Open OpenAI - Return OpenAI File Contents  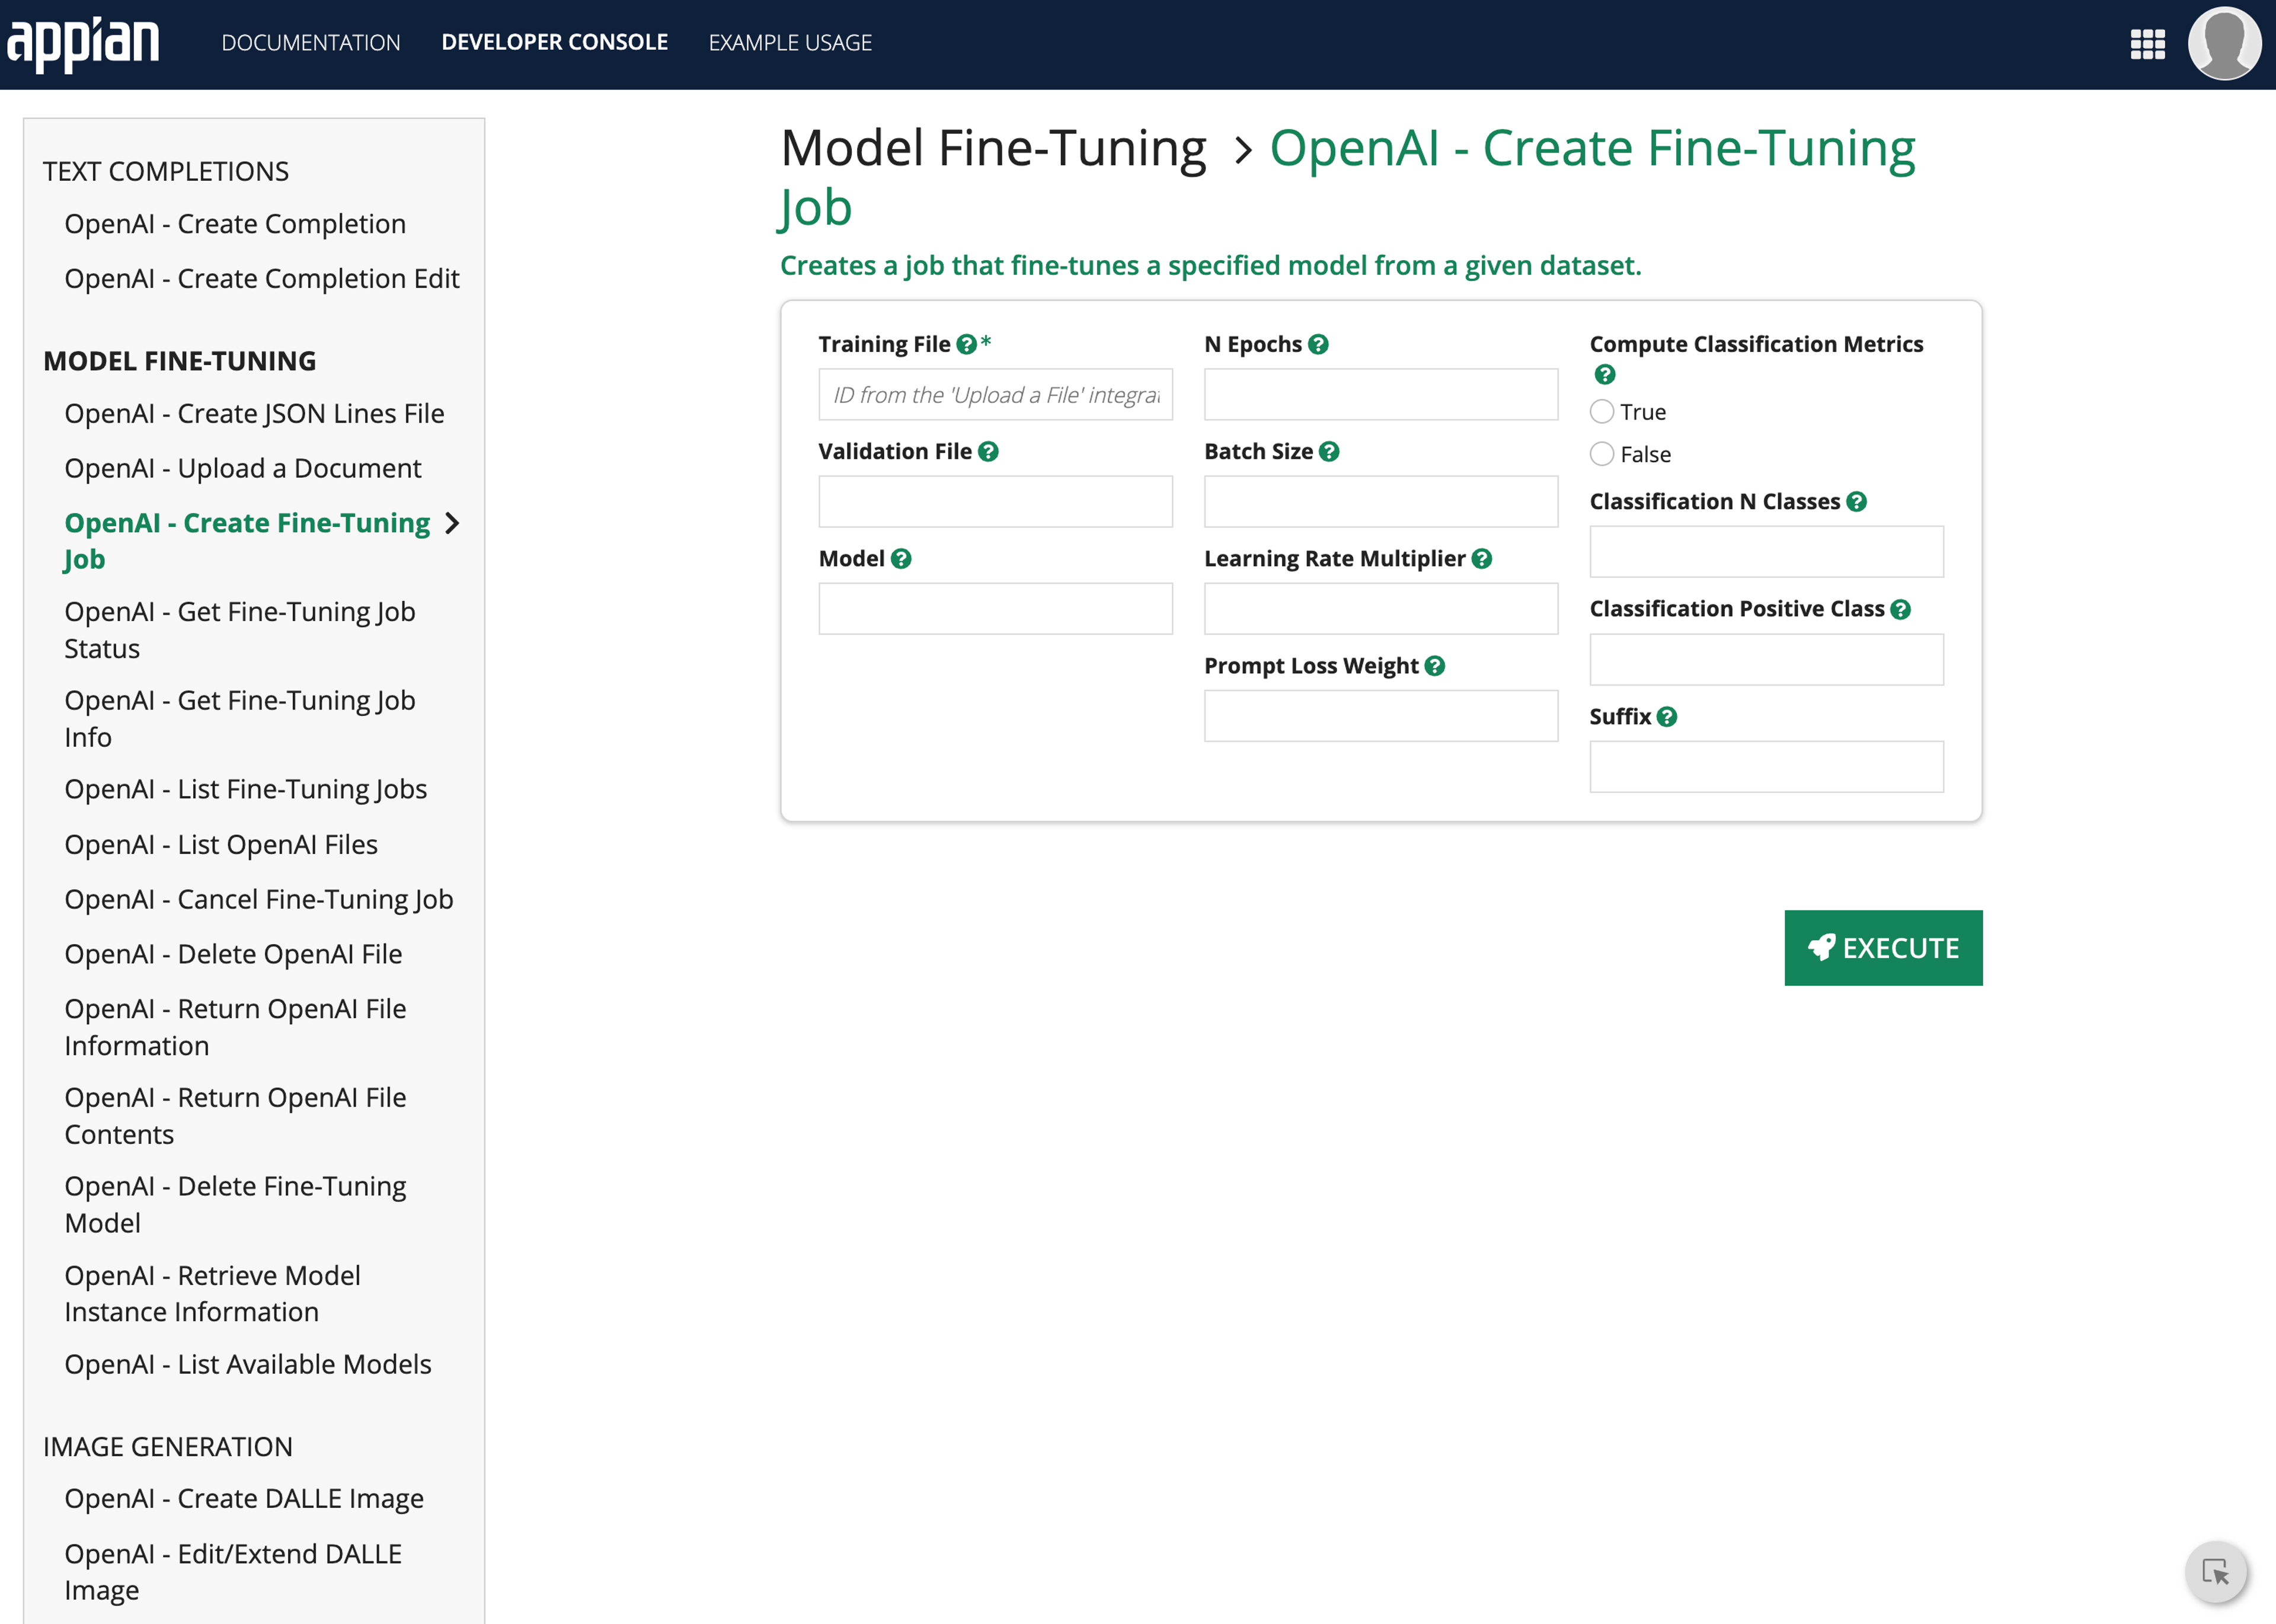[x=235, y=1116]
